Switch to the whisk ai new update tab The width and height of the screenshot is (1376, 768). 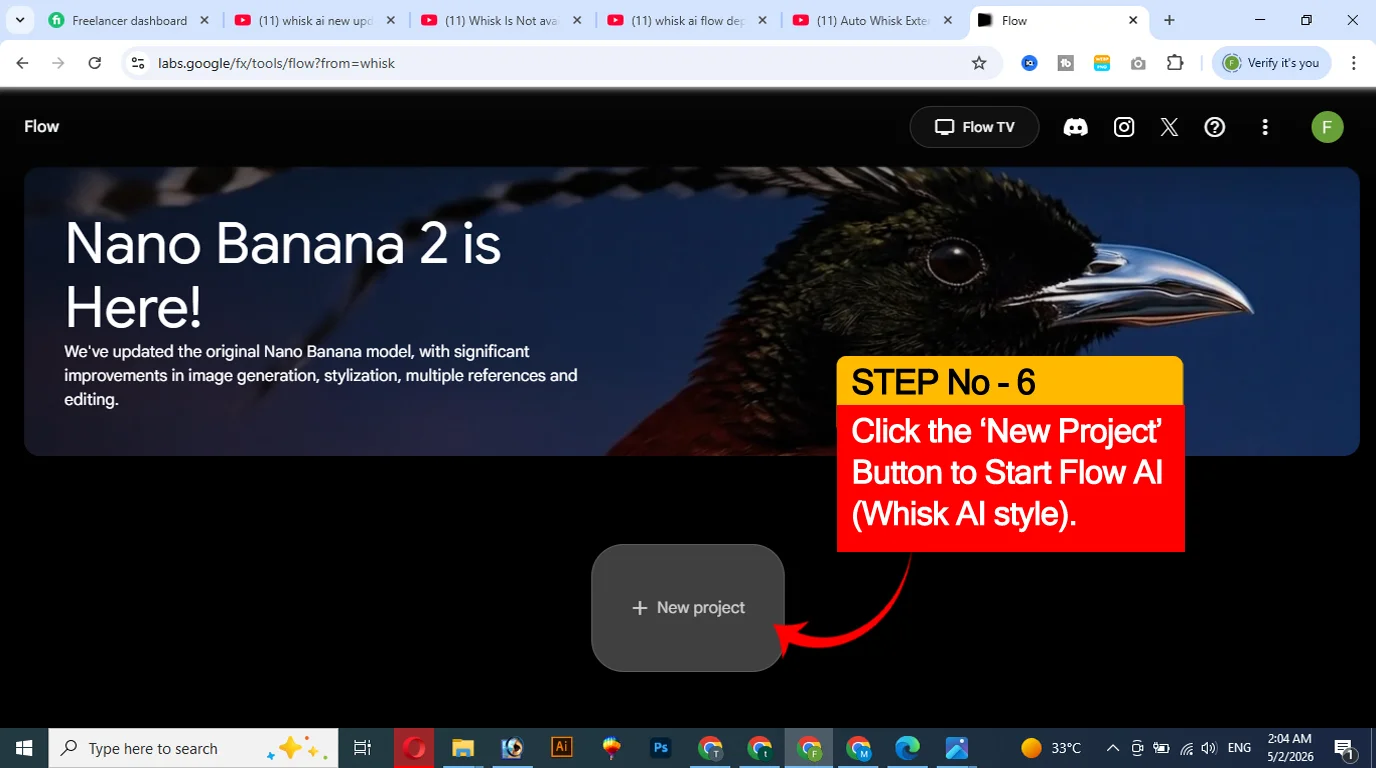tap(315, 20)
